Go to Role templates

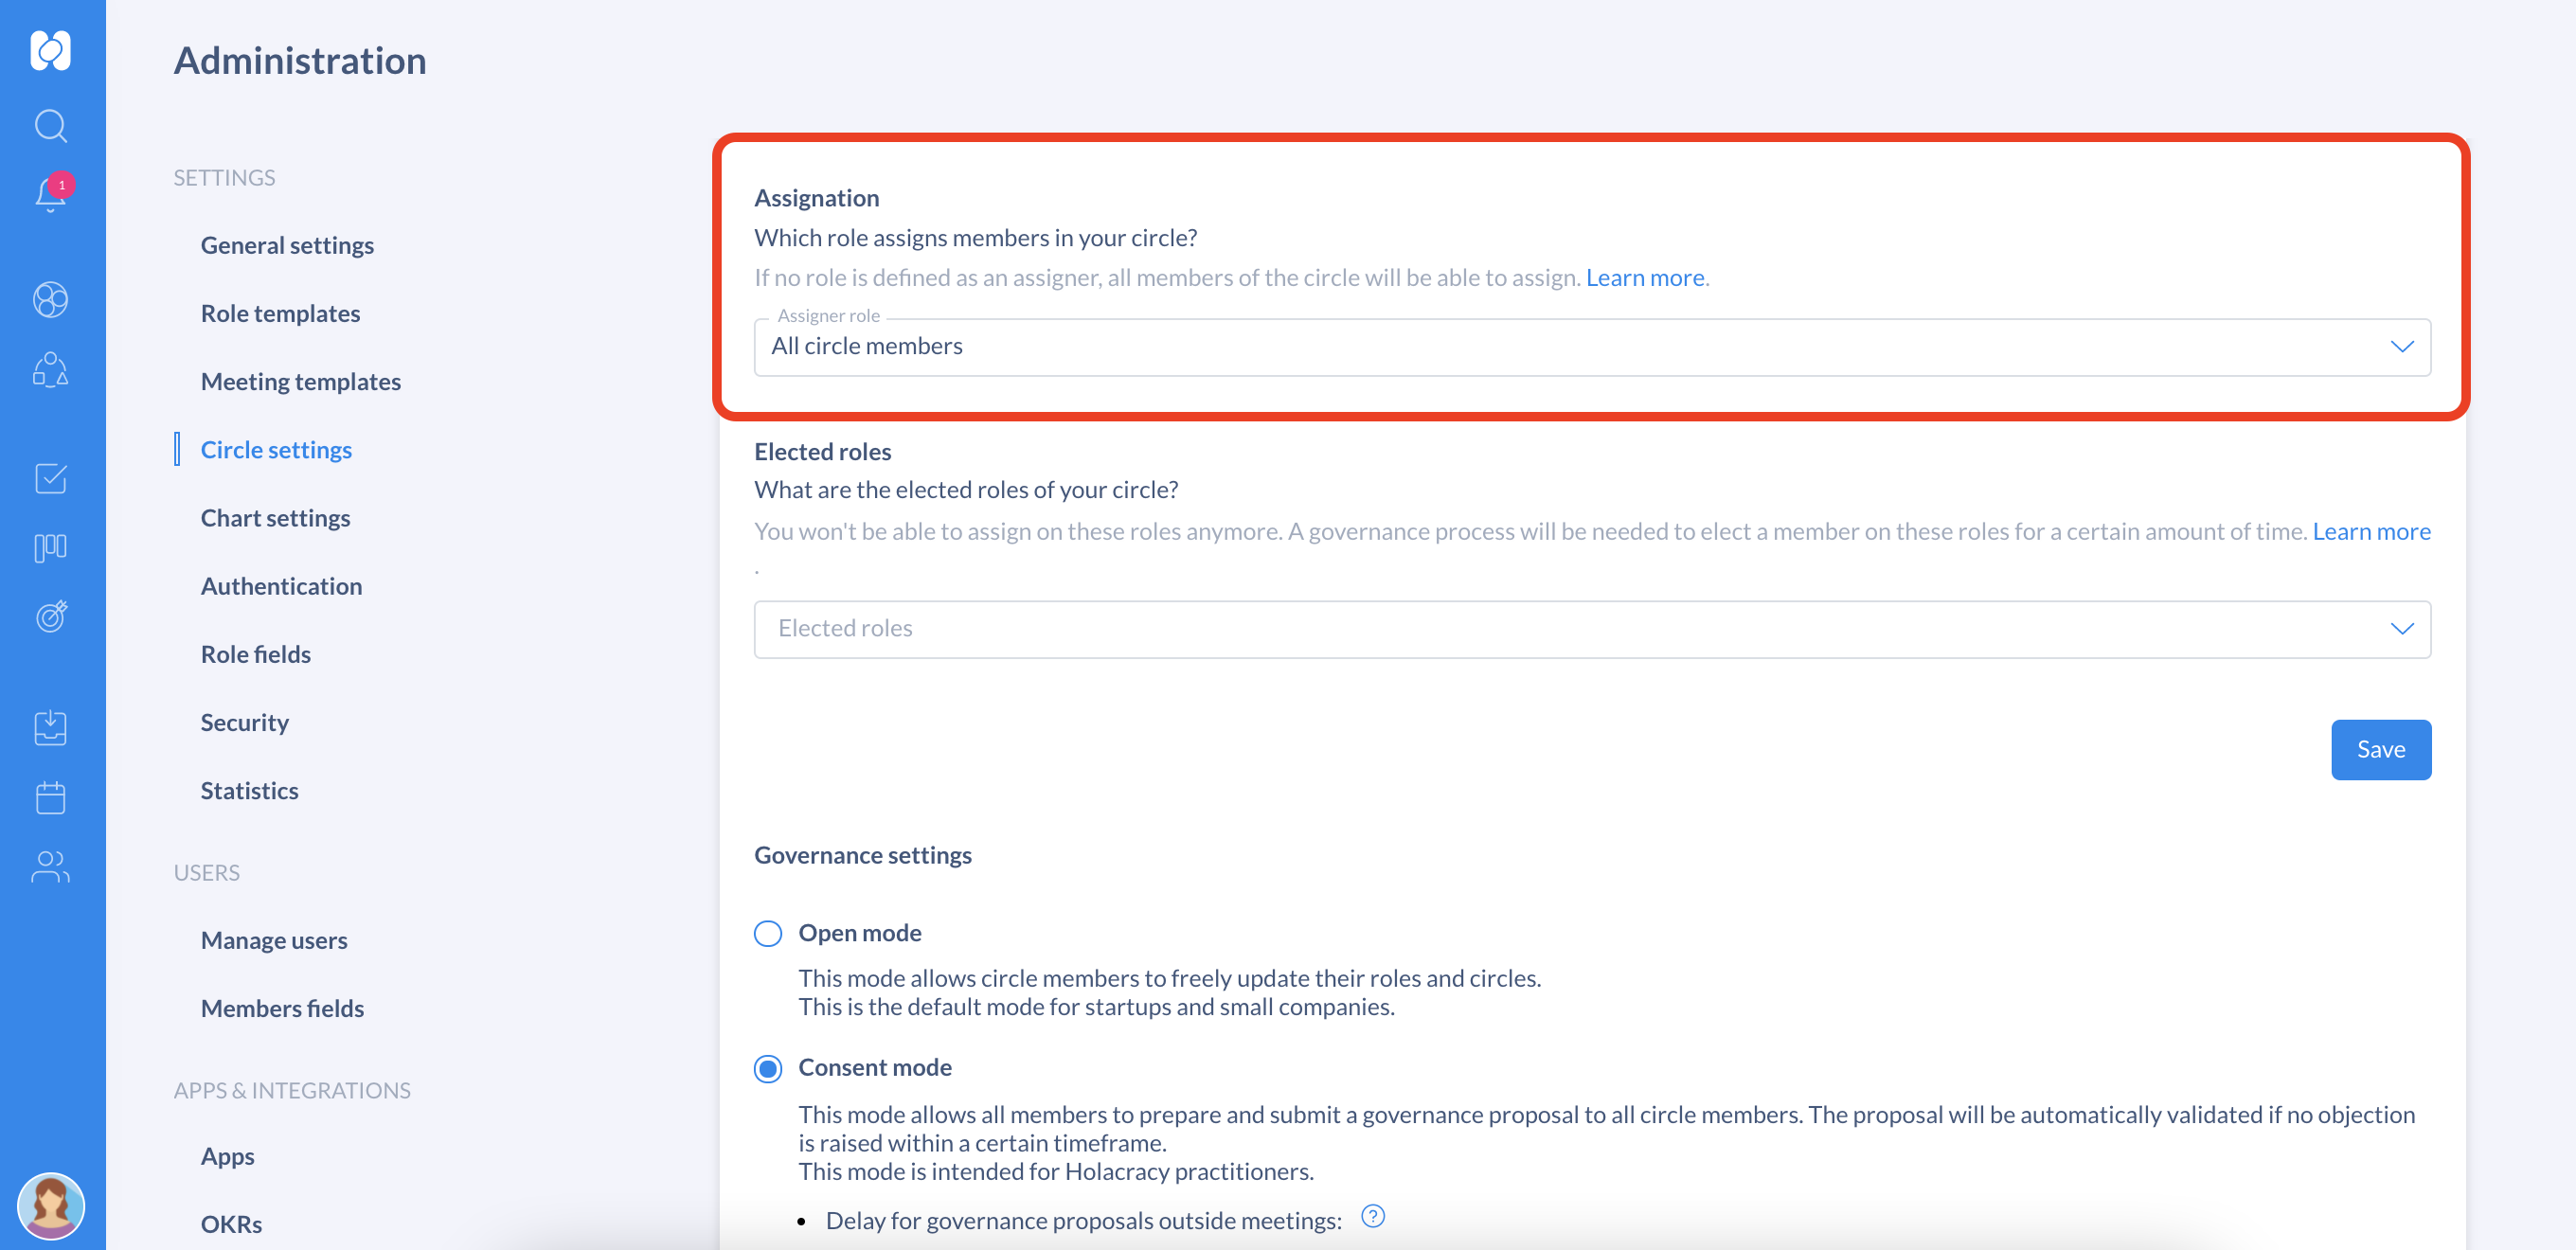point(280,313)
